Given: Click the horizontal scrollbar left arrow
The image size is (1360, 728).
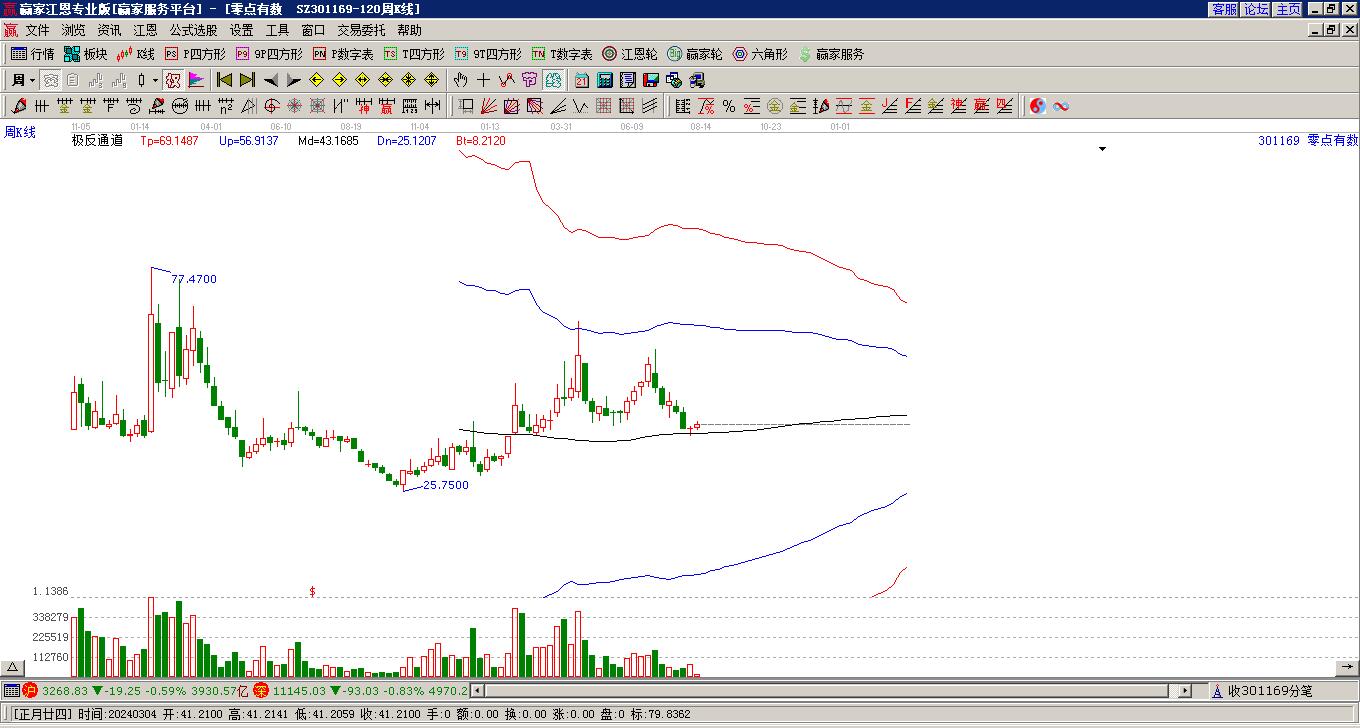Looking at the screenshot, I should tap(477, 691).
